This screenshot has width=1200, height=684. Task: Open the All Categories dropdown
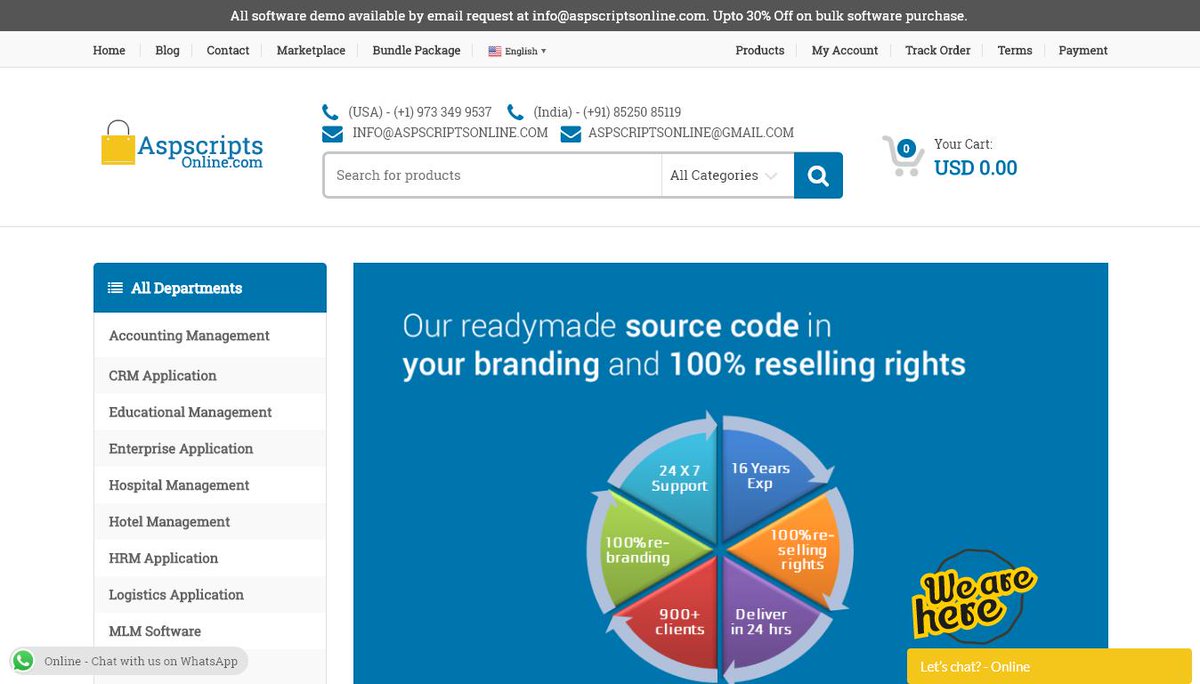coord(724,175)
